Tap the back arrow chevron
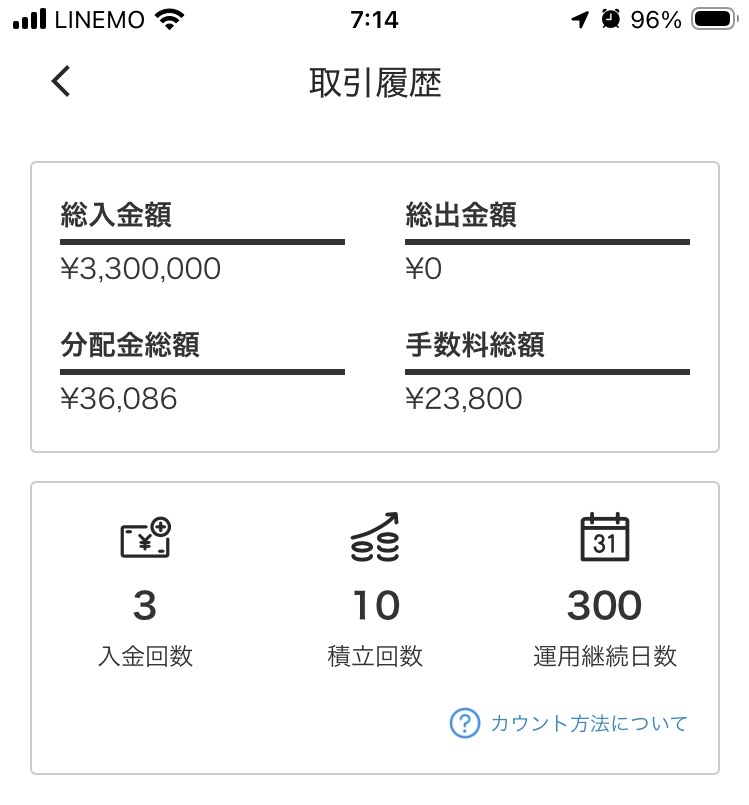The image size is (749, 805). click(x=62, y=81)
